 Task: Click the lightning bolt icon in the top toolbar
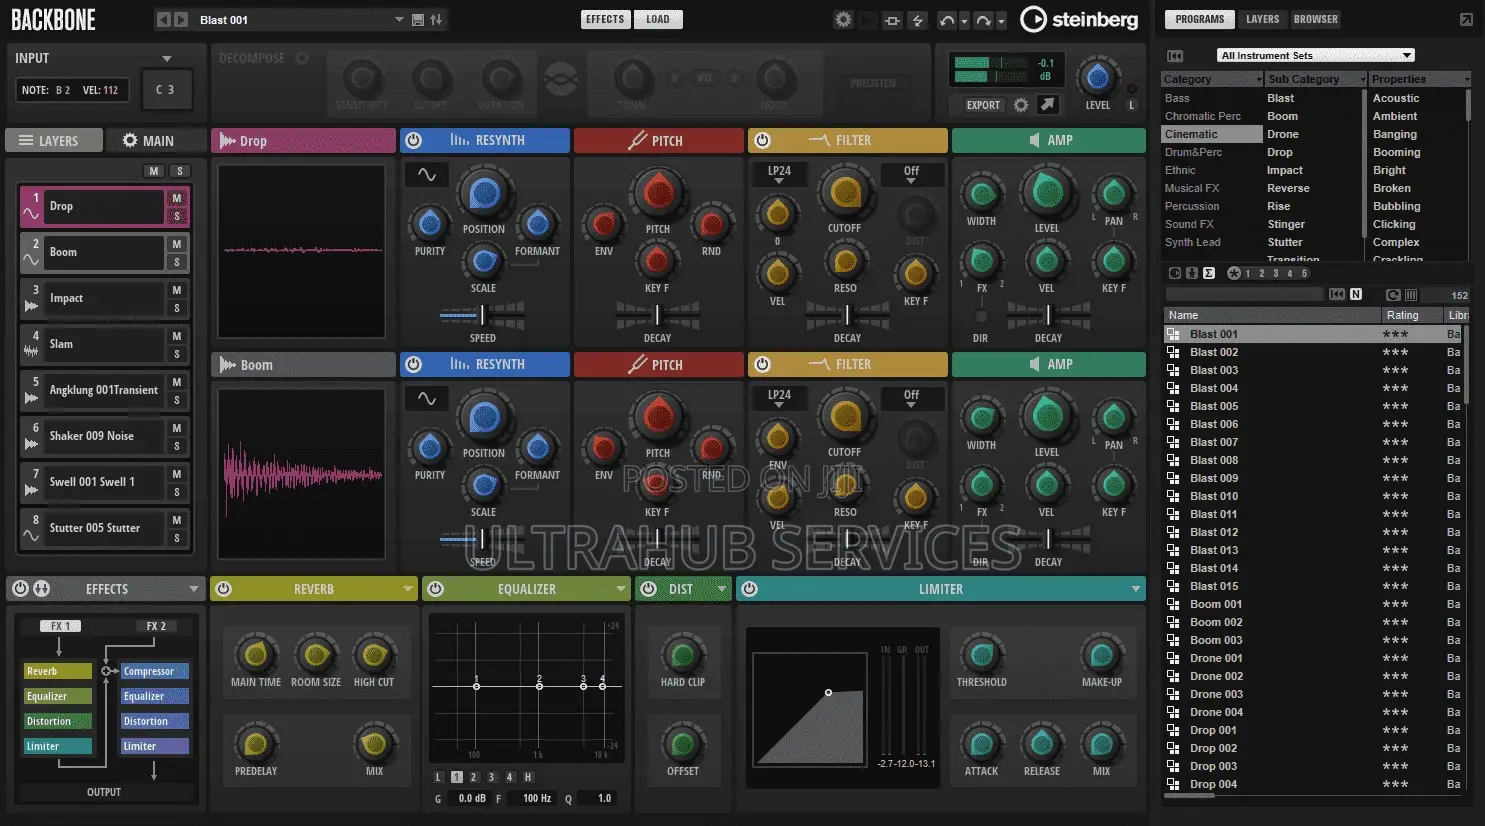(917, 20)
